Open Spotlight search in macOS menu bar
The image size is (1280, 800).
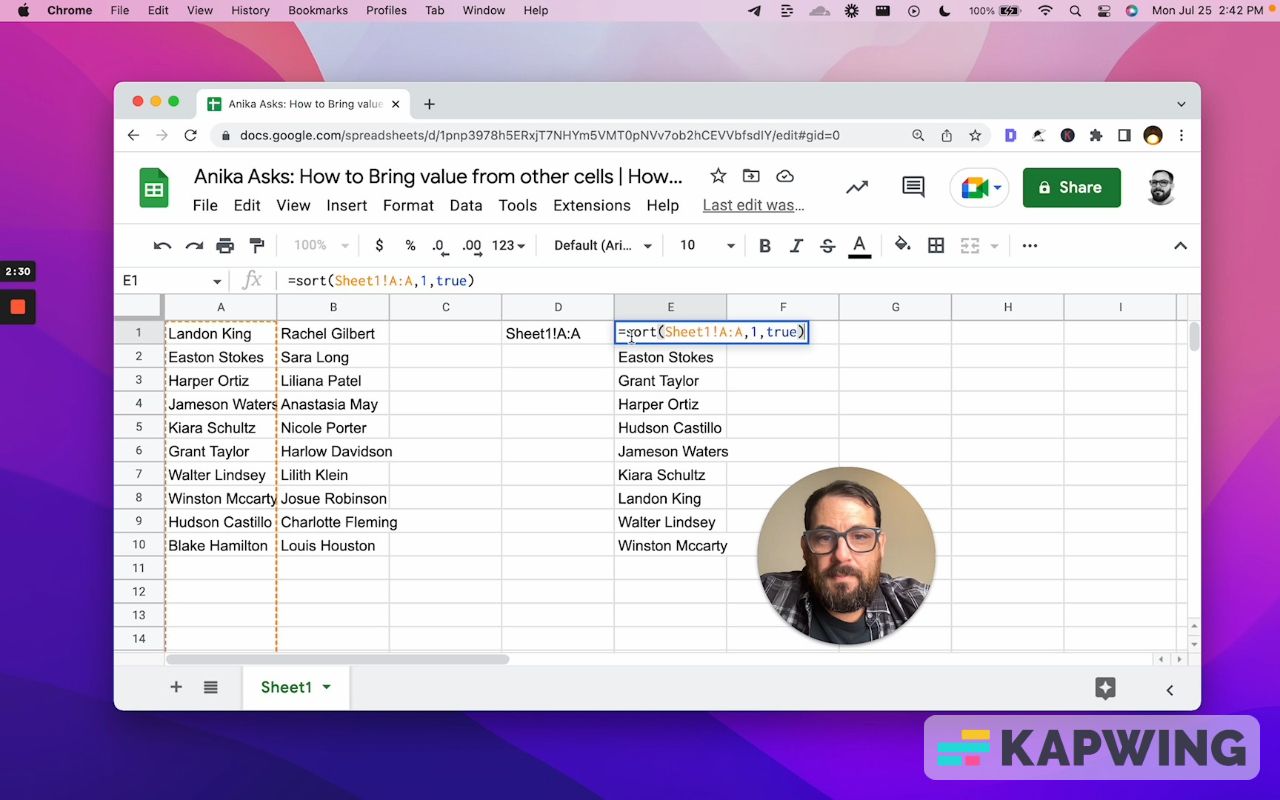(1075, 11)
